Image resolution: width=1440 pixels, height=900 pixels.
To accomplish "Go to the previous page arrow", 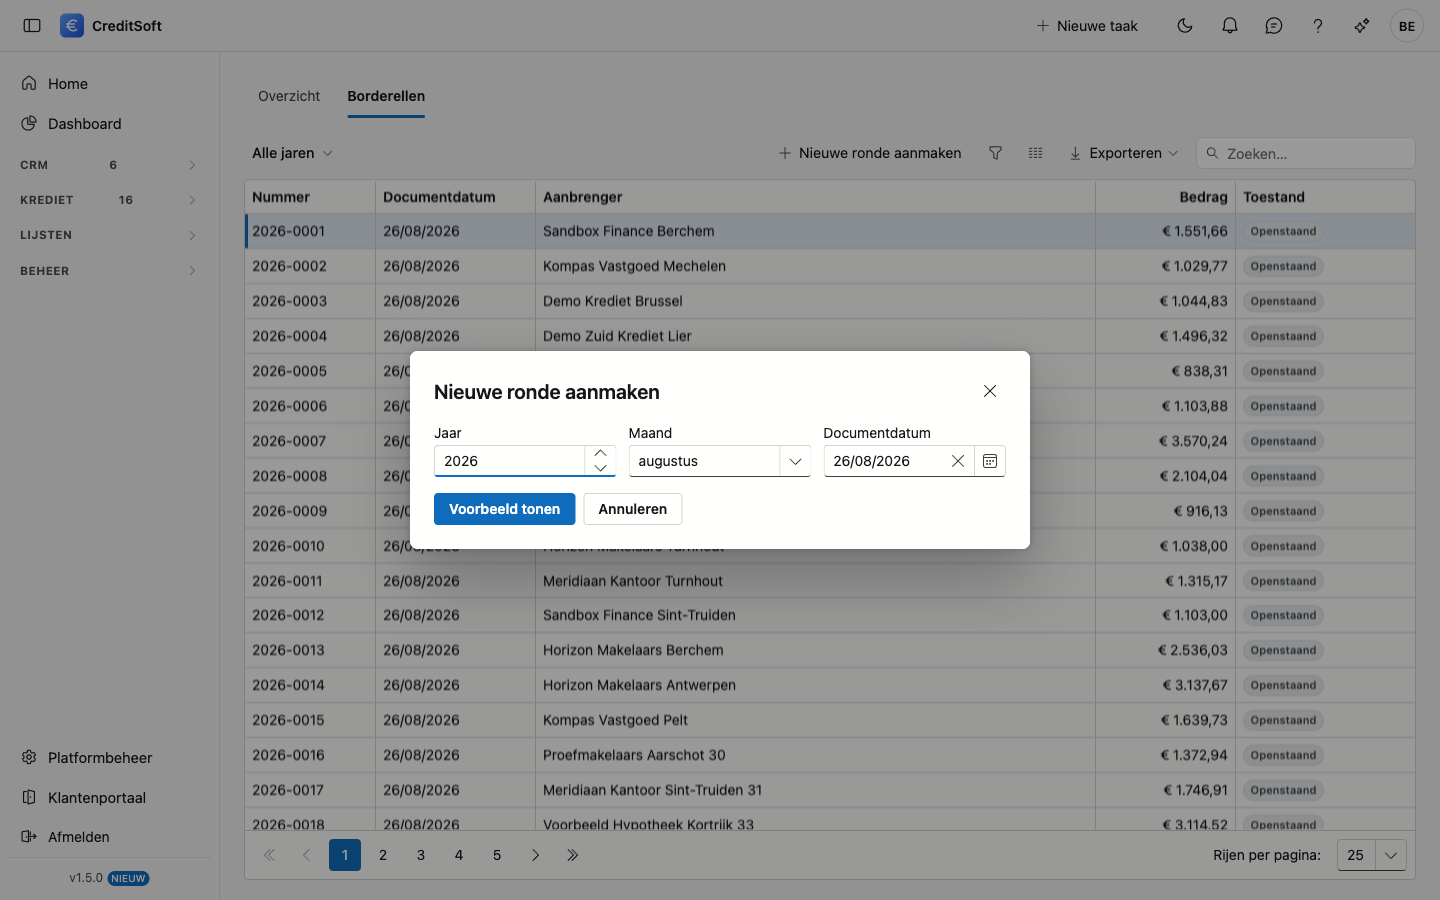I will click(307, 855).
